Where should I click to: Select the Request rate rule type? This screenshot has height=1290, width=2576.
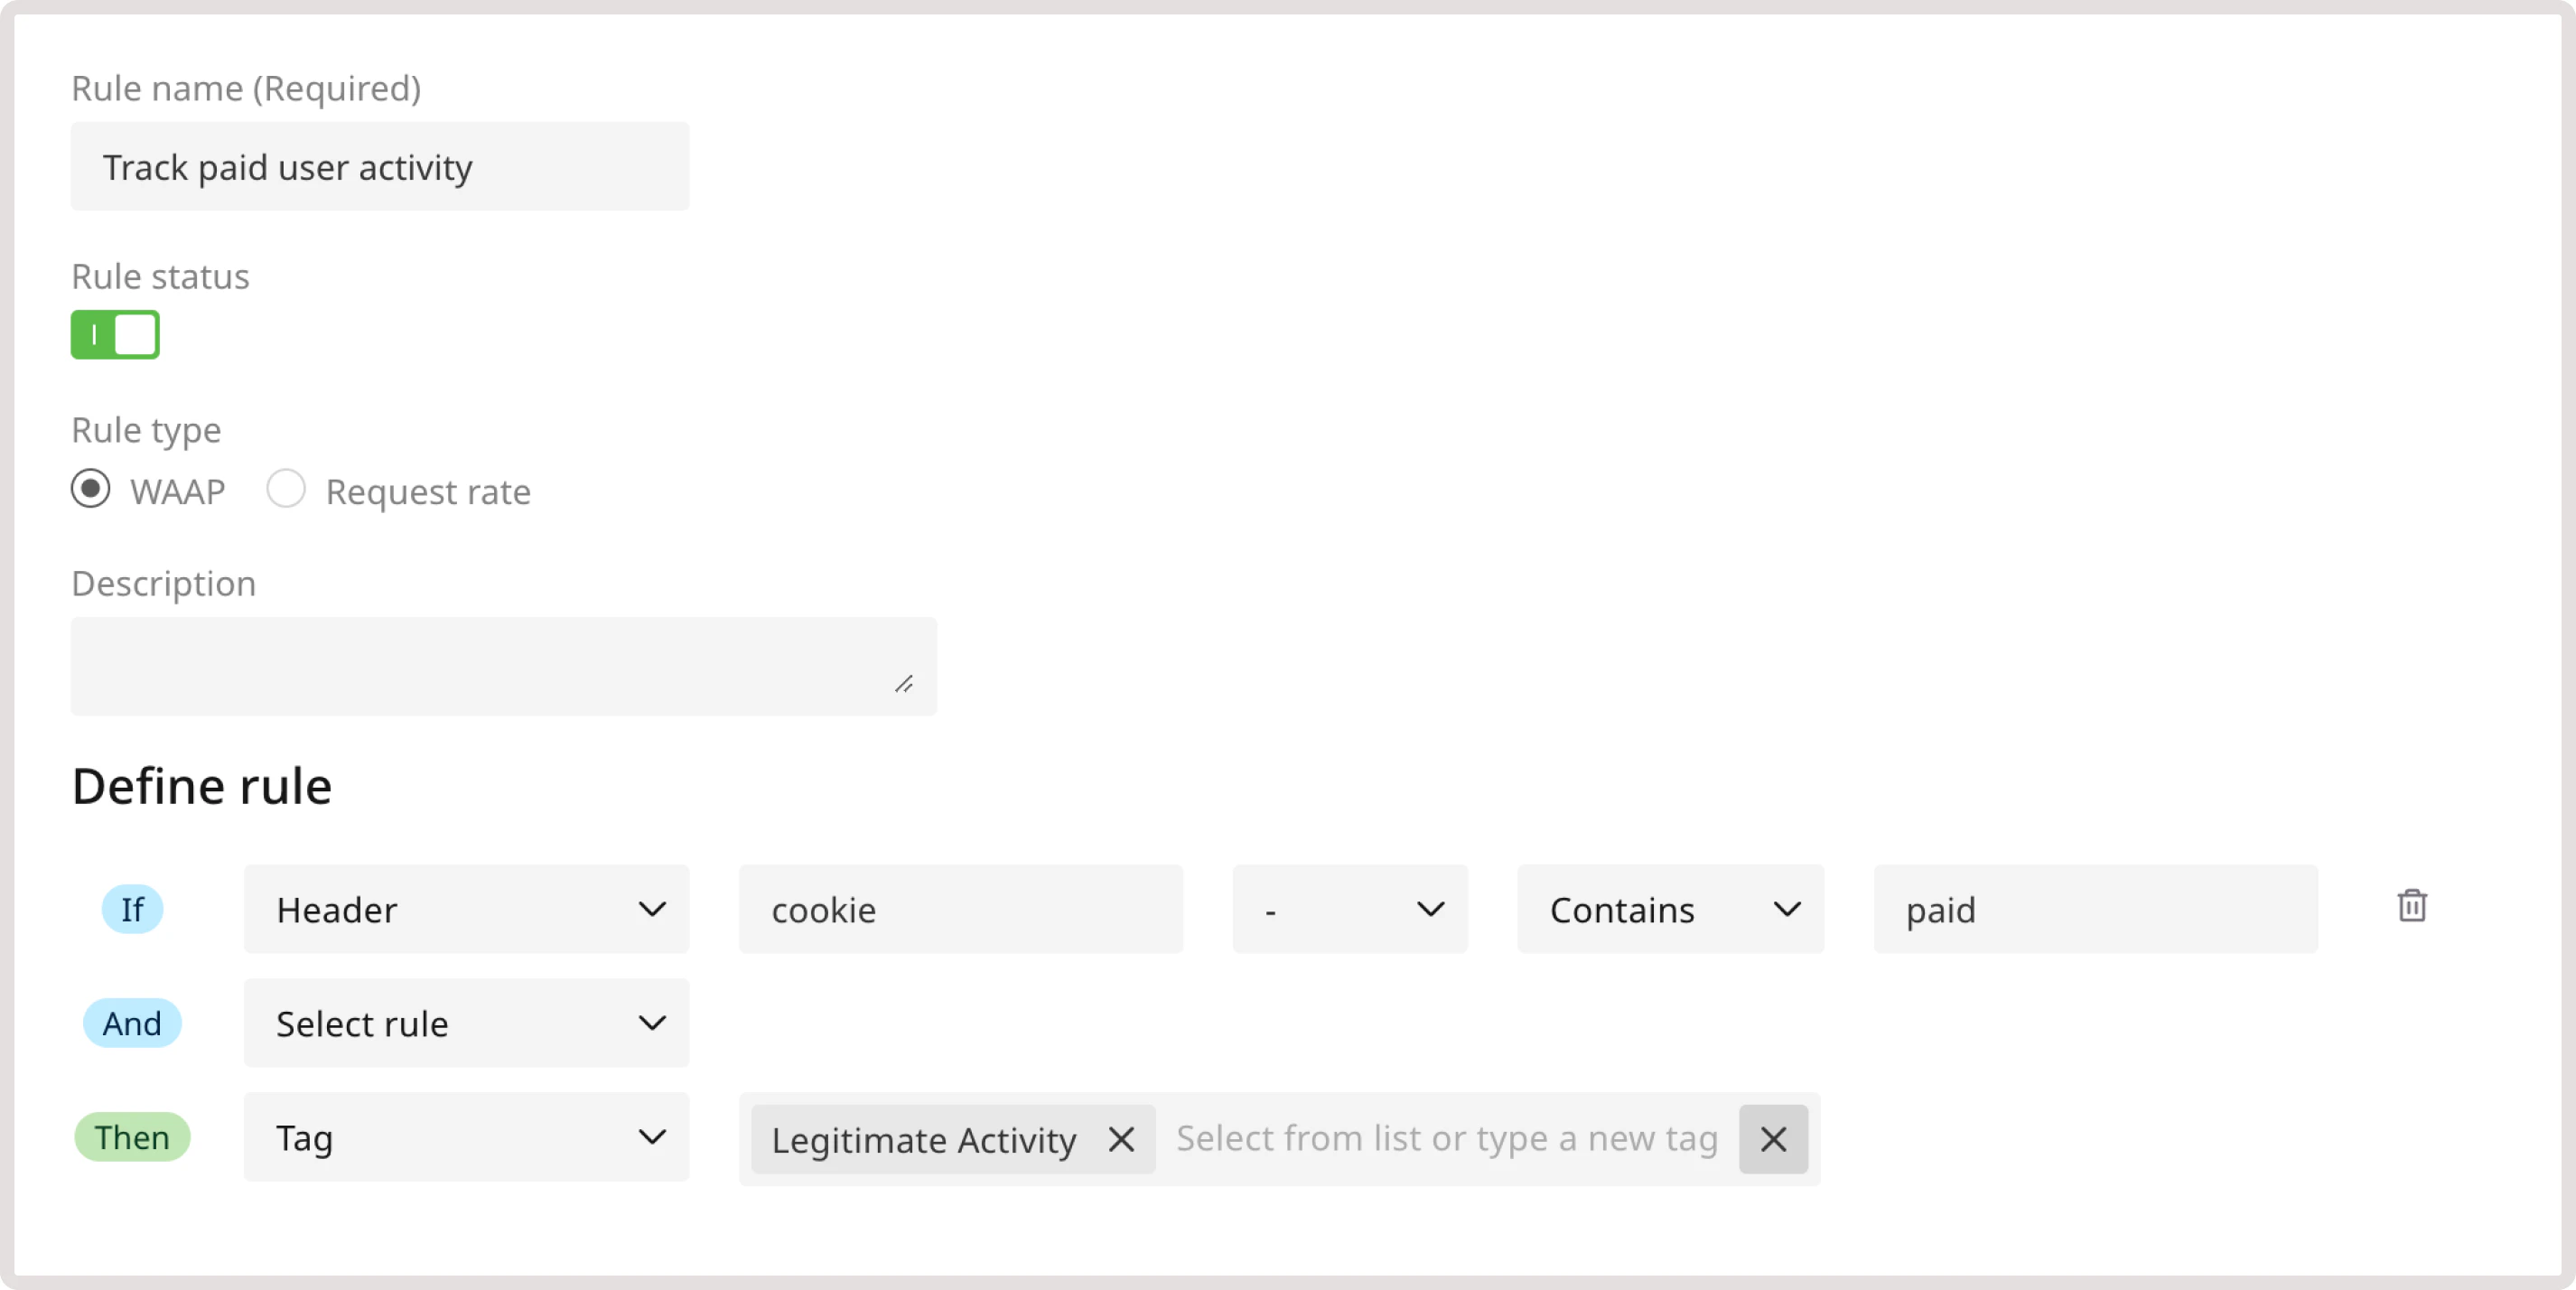(286, 490)
